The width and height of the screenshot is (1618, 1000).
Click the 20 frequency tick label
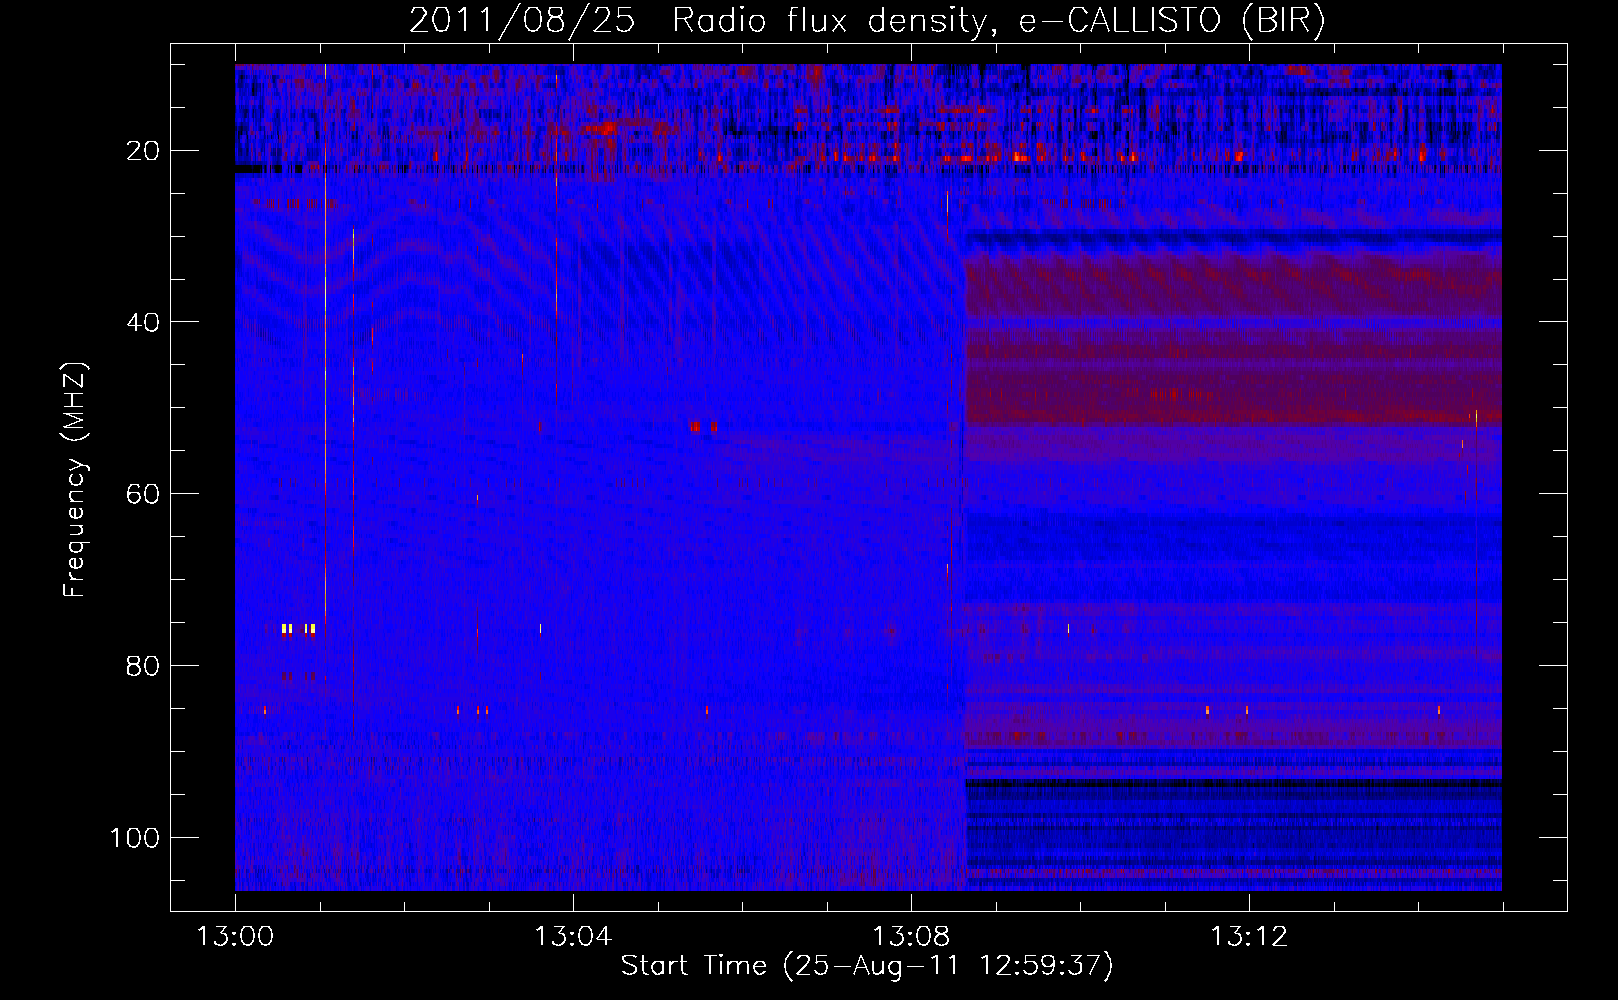(143, 151)
